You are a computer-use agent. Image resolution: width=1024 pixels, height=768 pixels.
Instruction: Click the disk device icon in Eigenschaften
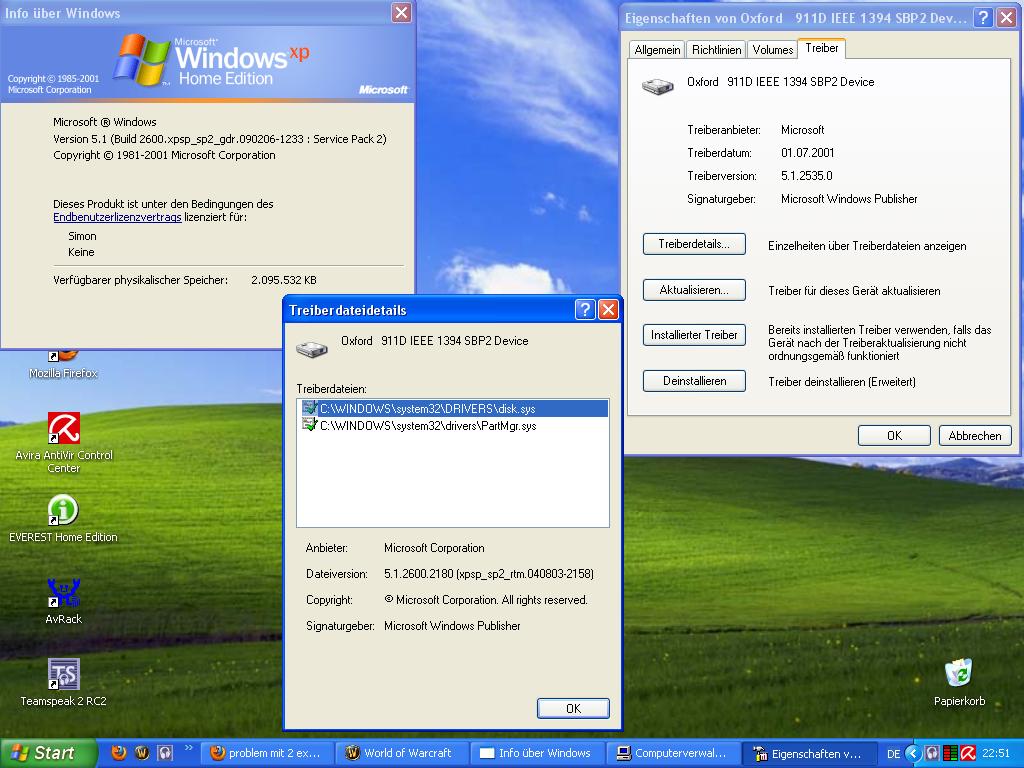coord(658,86)
